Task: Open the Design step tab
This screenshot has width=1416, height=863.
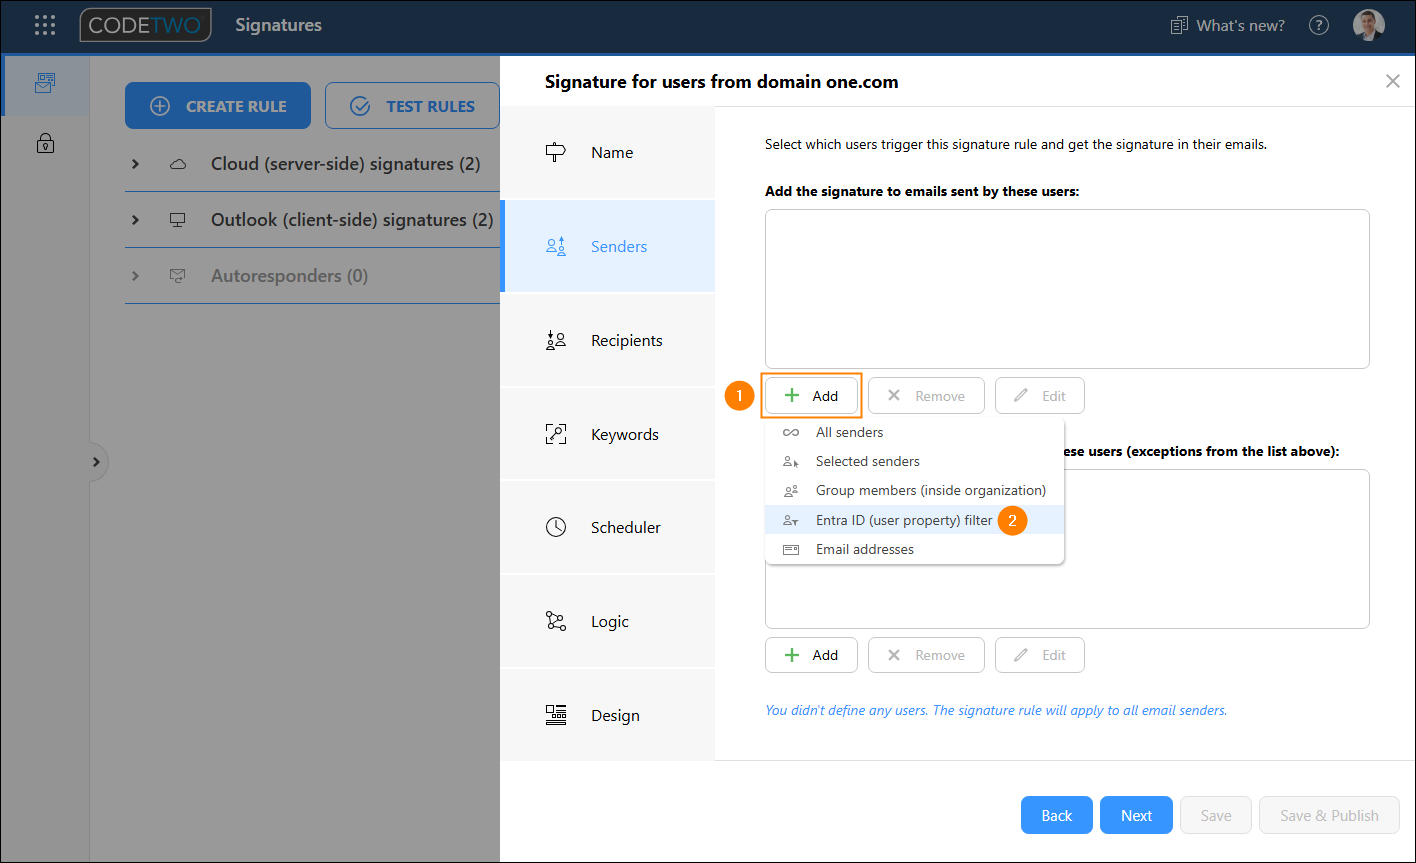Action: 608,715
